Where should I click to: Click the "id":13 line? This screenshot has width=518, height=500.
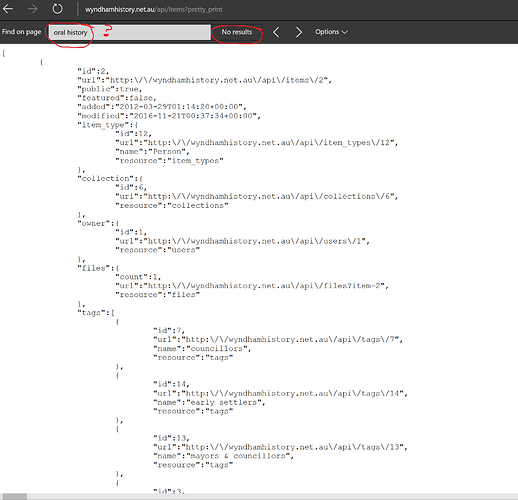click(x=171, y=438)
